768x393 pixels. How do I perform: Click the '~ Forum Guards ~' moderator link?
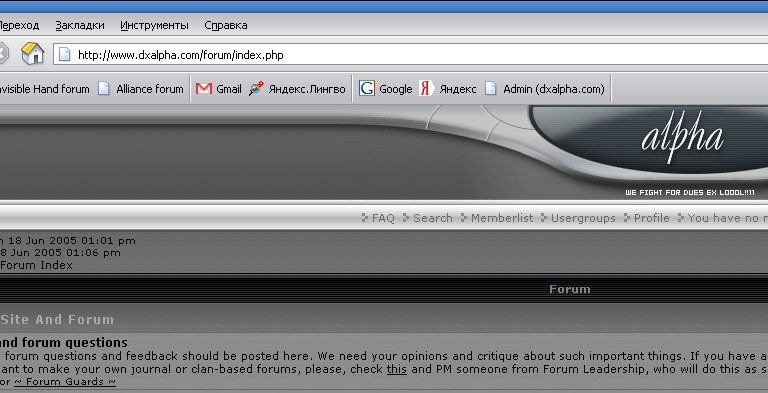[x=65, y=382]
